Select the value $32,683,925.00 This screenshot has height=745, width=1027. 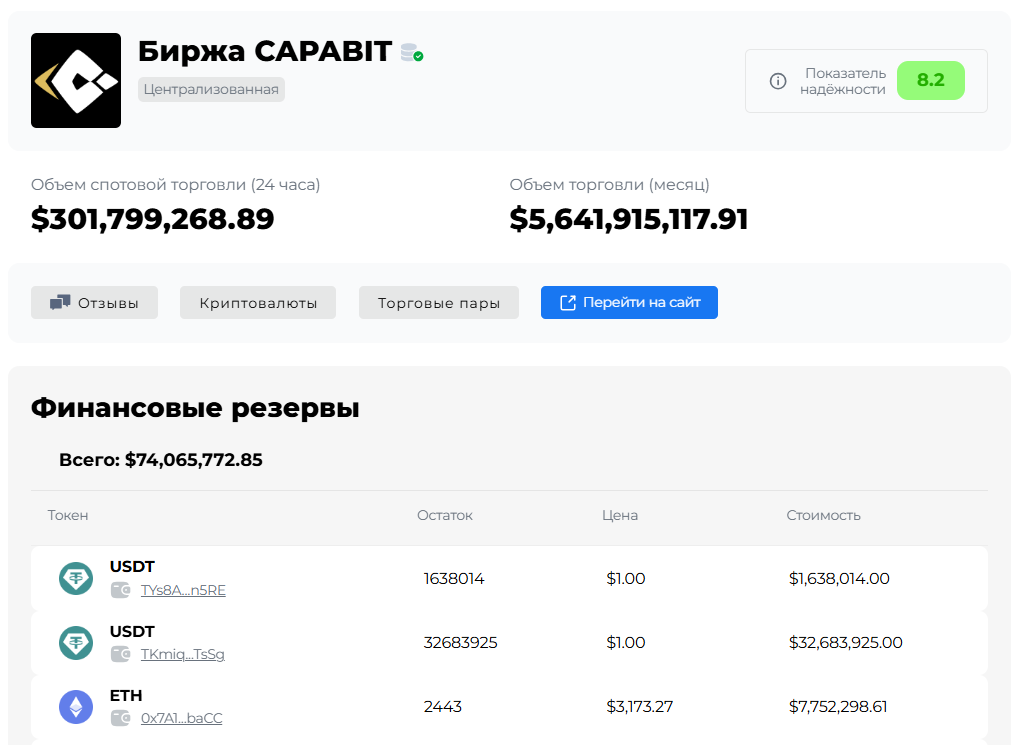846,643
